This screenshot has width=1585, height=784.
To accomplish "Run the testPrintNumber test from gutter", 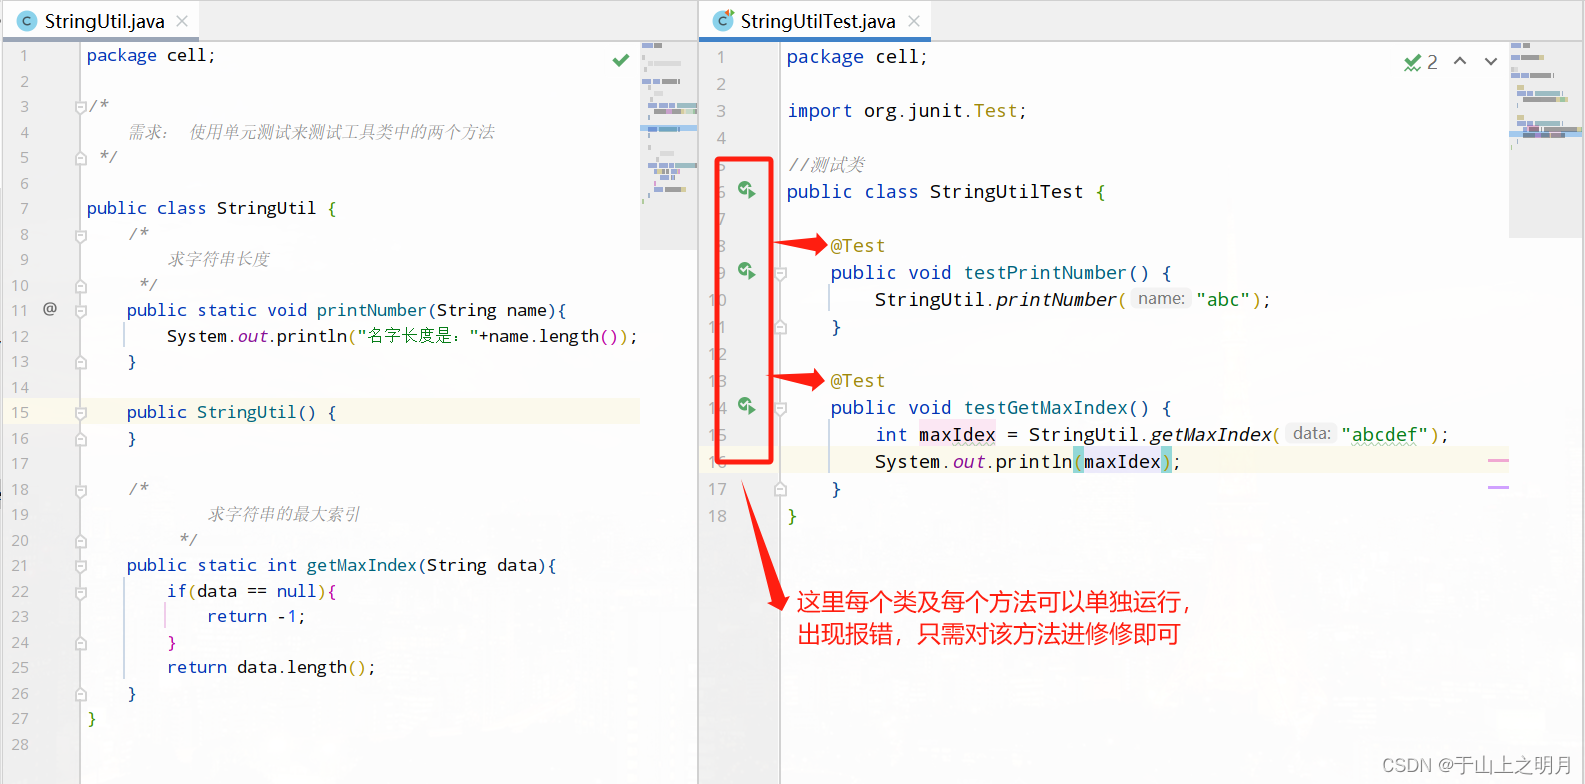I will pos(746,271).
